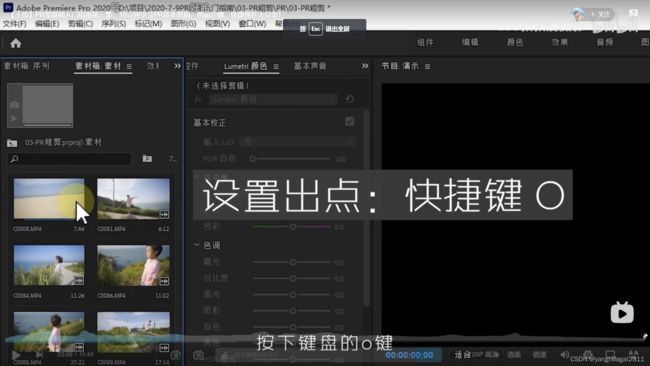Show hidden tabs via the bin panel chevrons
This screenshot has width=650, height=366.
pyautogui.click(x=177, y=66)
